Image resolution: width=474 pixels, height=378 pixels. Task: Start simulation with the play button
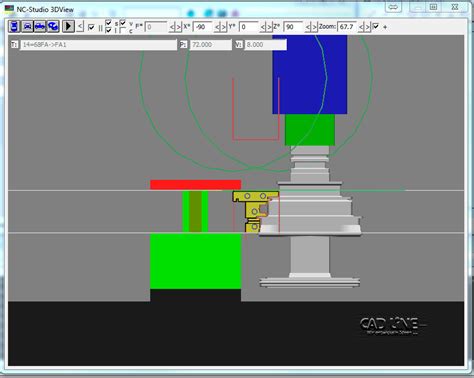coord(68,26)
